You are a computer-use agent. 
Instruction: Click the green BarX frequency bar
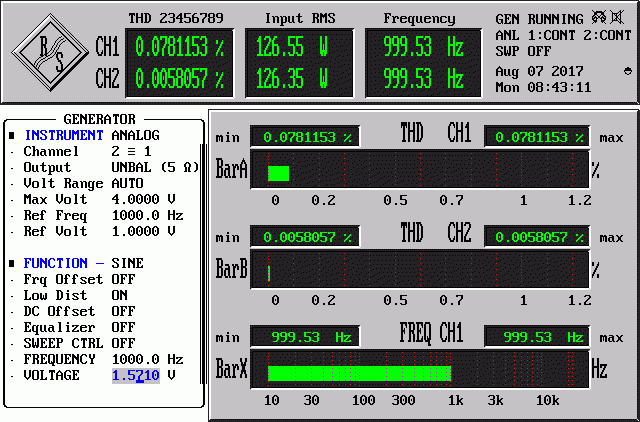(x=359, y=373)
